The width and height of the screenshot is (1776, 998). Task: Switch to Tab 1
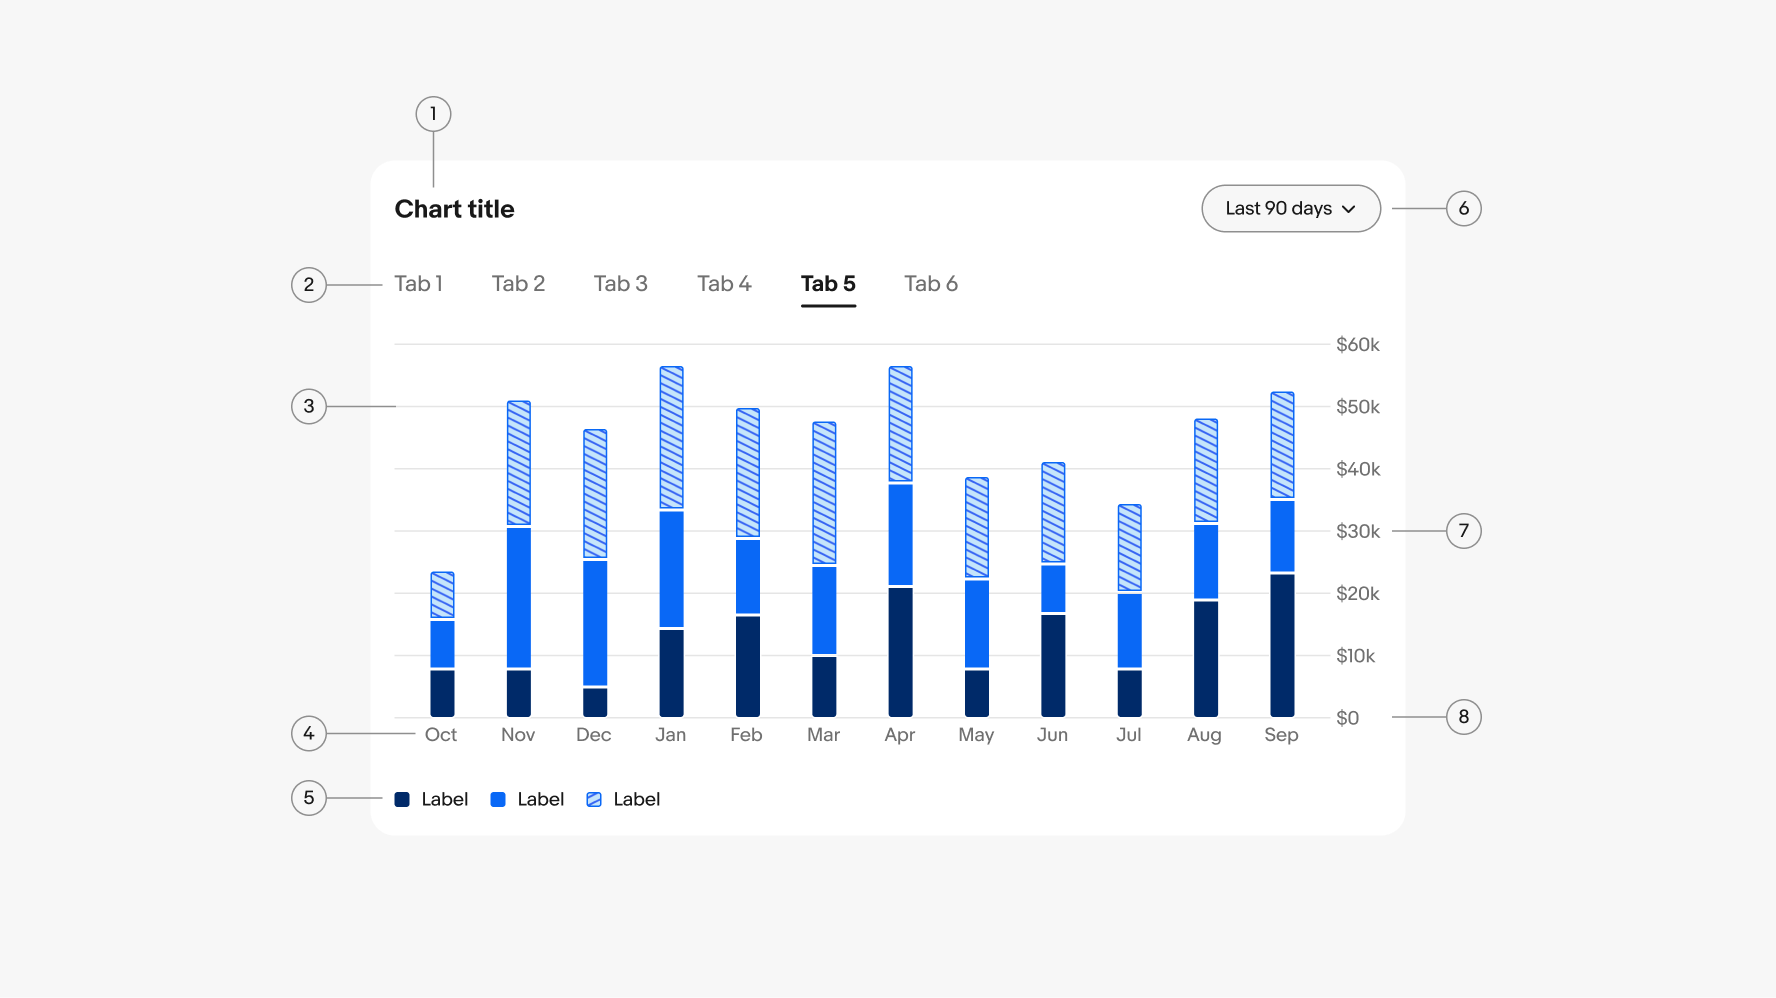(x=418, y=284)
